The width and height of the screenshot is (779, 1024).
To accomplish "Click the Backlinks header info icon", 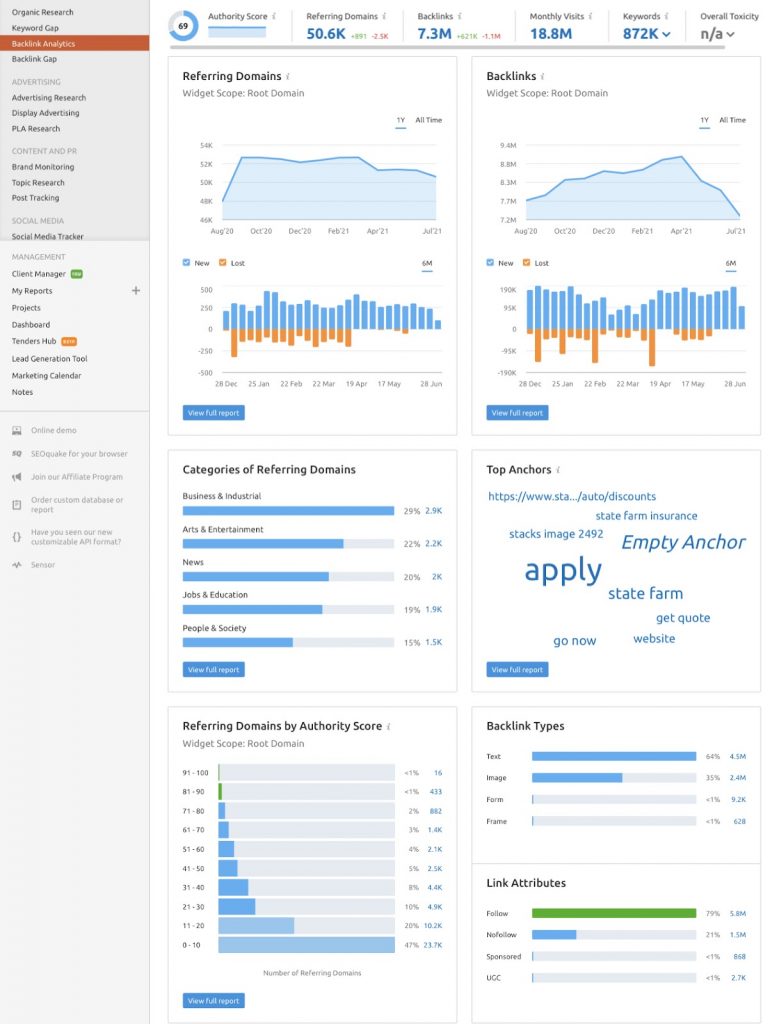I will [460, 16].
